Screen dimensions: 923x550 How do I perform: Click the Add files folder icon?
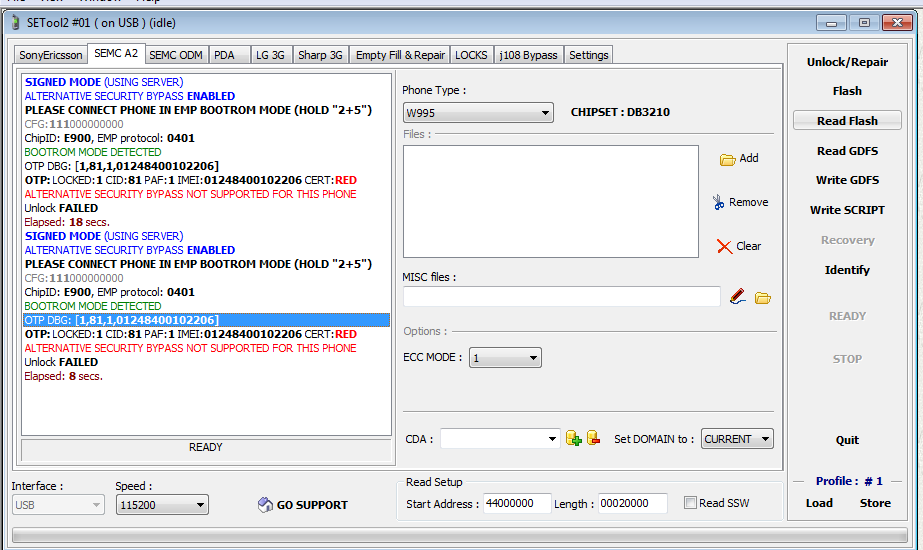(728, 160)
